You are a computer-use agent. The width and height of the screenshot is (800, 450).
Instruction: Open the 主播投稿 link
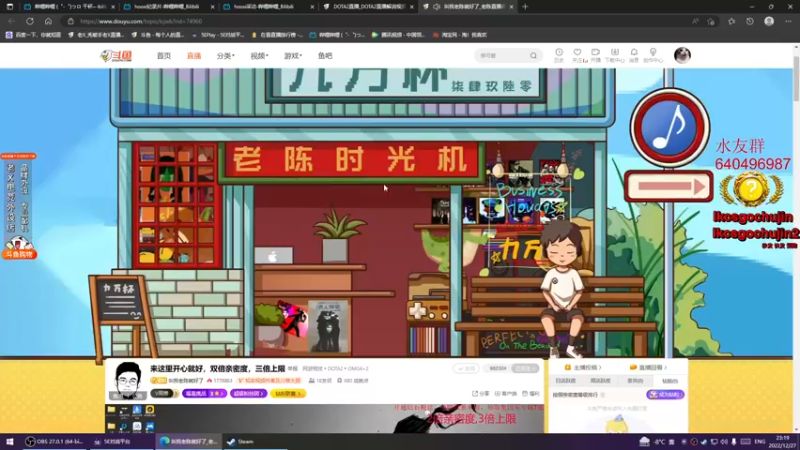pos(583,367)
